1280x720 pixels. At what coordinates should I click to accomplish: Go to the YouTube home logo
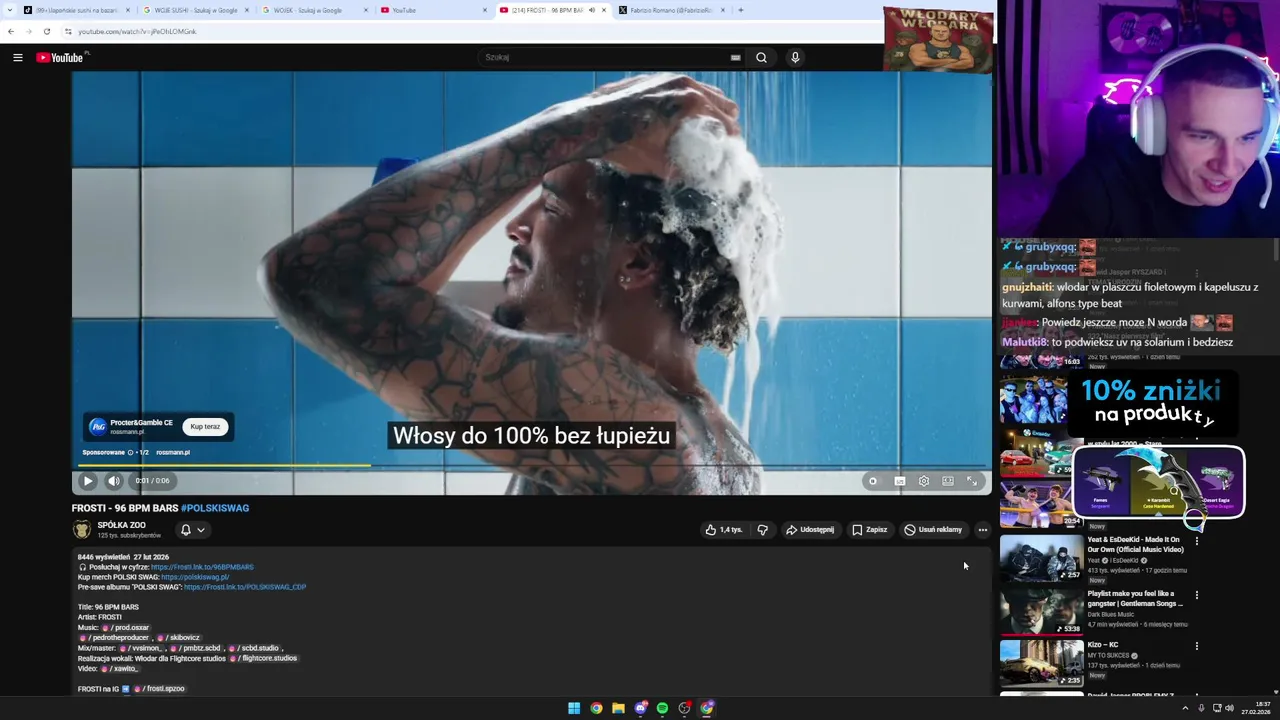pyautogui.click(x=62, y=57)
